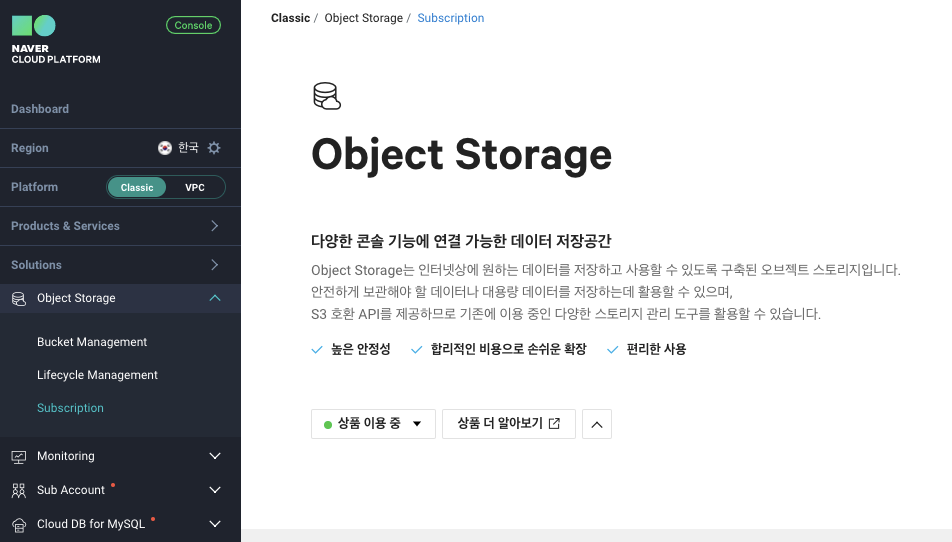The height and width of the screenshot is (542, 952).
Task: Expand the Sub Account menu chevron
Action: (x=215, y=490)
